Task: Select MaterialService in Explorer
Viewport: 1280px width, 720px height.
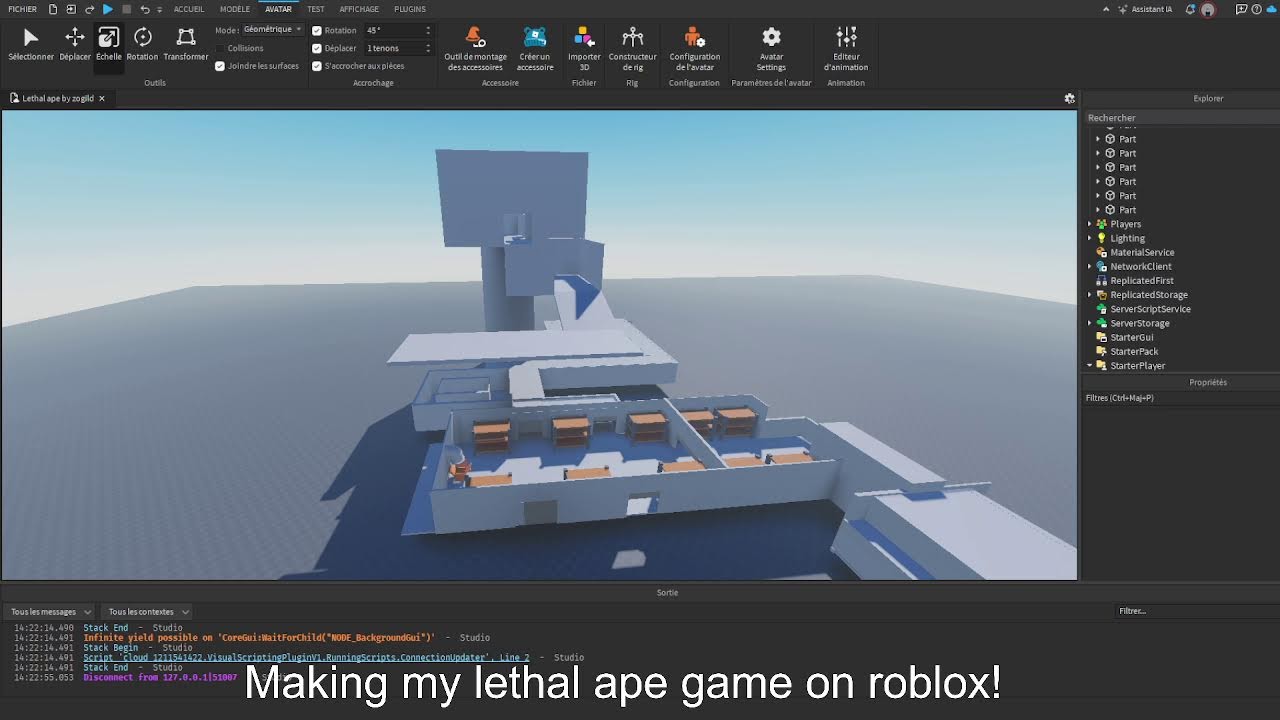Action: (x=1142, y=252)
